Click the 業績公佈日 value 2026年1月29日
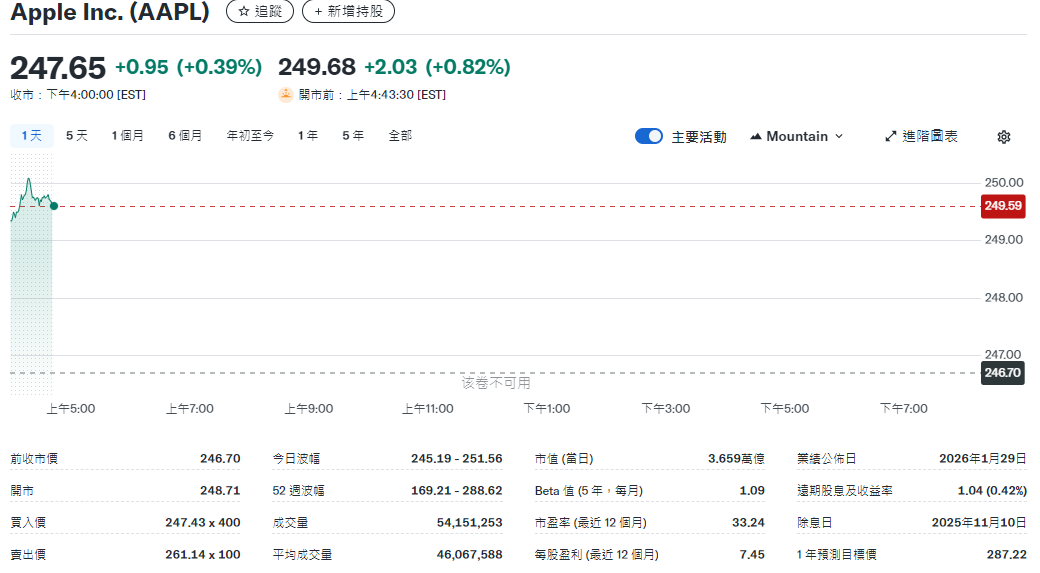Screen dimensions: 1040x573 click(x=983, y=458)
